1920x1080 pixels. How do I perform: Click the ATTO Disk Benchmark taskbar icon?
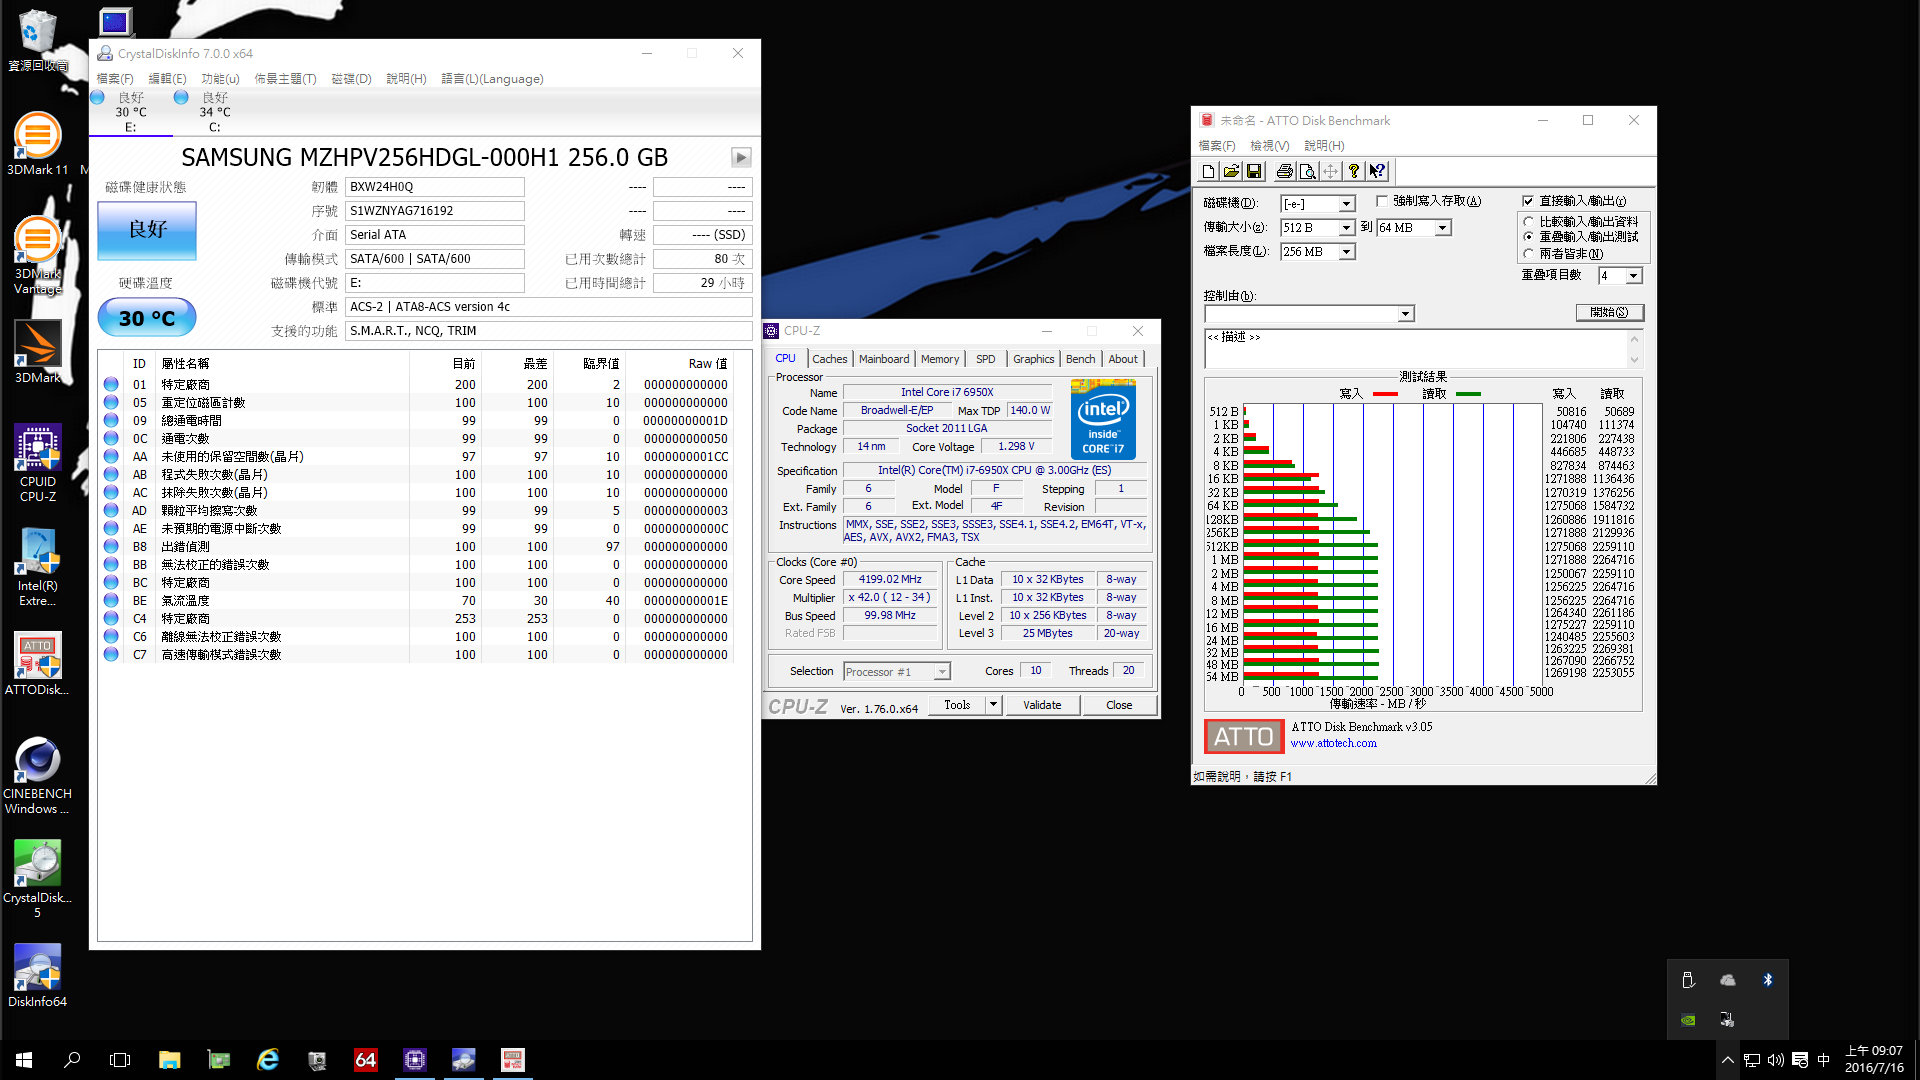[513, 1060]
